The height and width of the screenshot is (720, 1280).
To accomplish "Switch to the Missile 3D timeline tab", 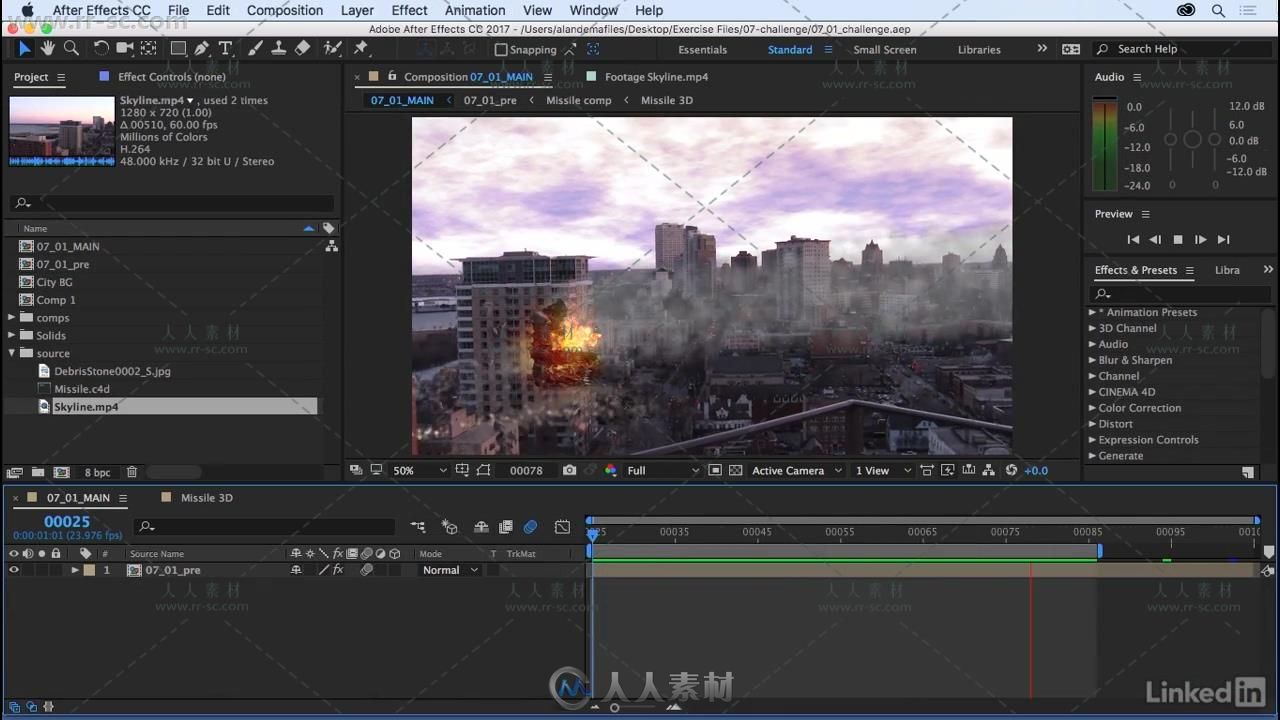I will coord(206,498).
